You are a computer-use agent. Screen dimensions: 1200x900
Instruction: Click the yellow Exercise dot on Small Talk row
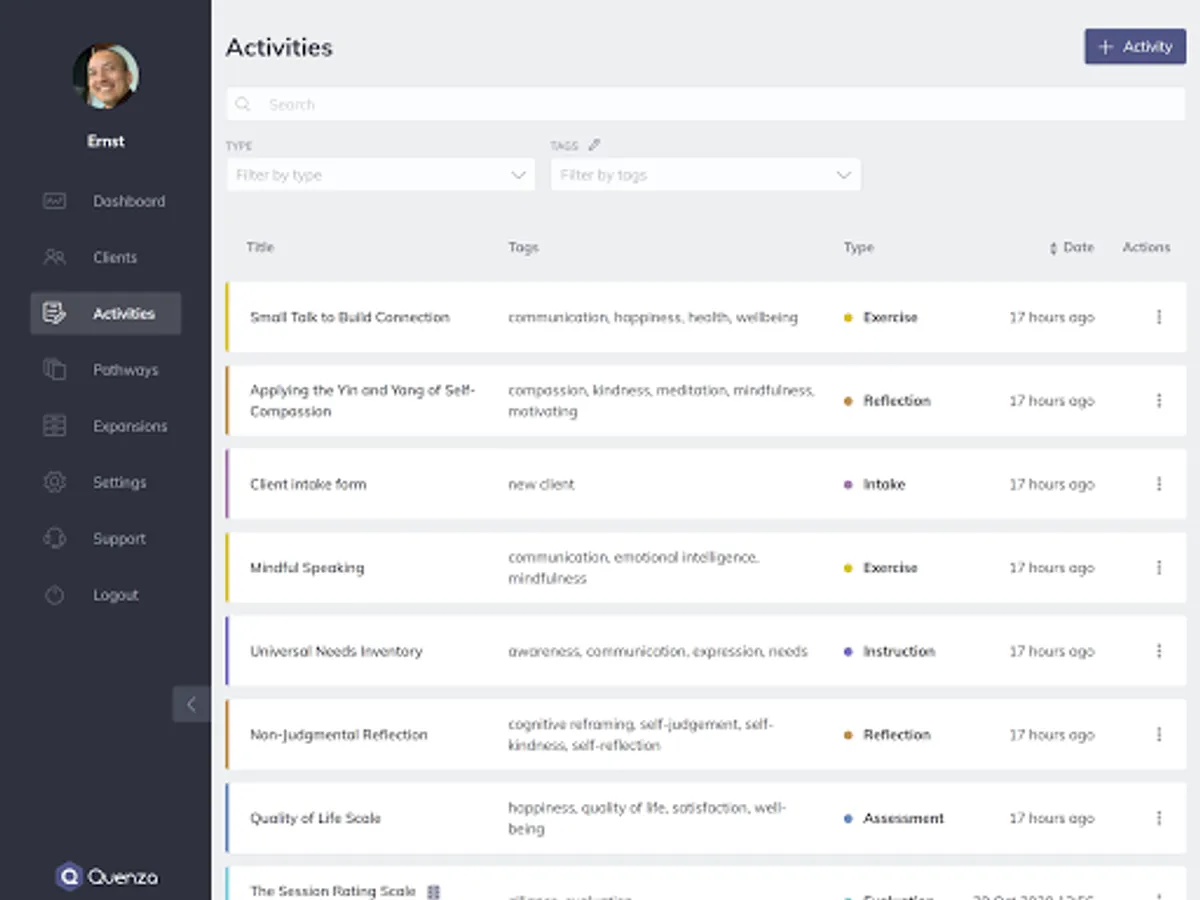(848, 317)
